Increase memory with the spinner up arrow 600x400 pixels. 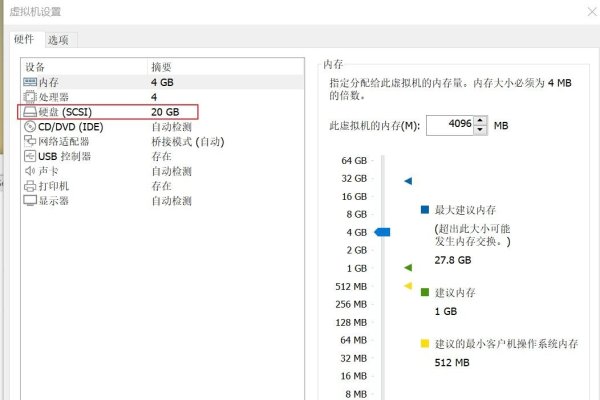480,121
